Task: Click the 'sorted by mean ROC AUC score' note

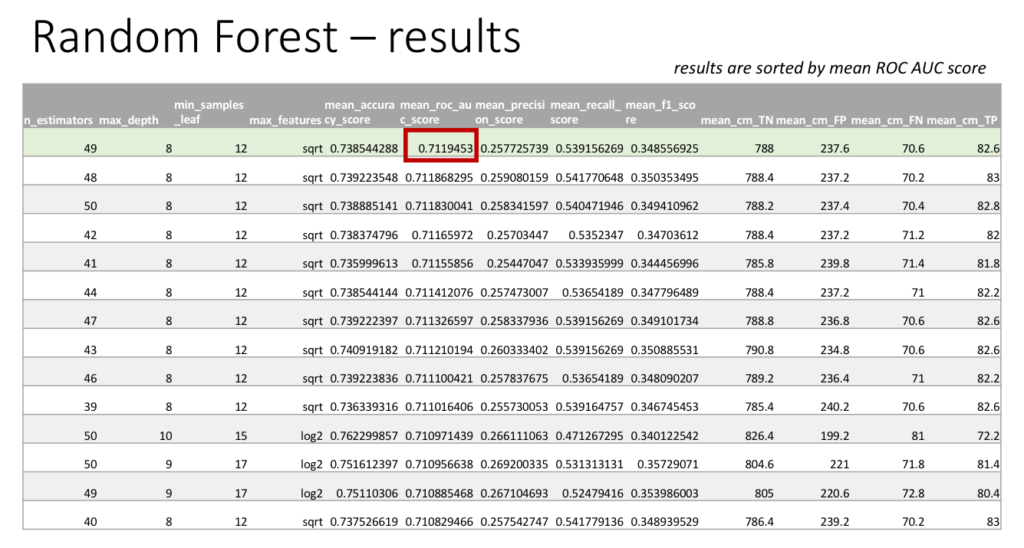Action: (x=829, y=68)
